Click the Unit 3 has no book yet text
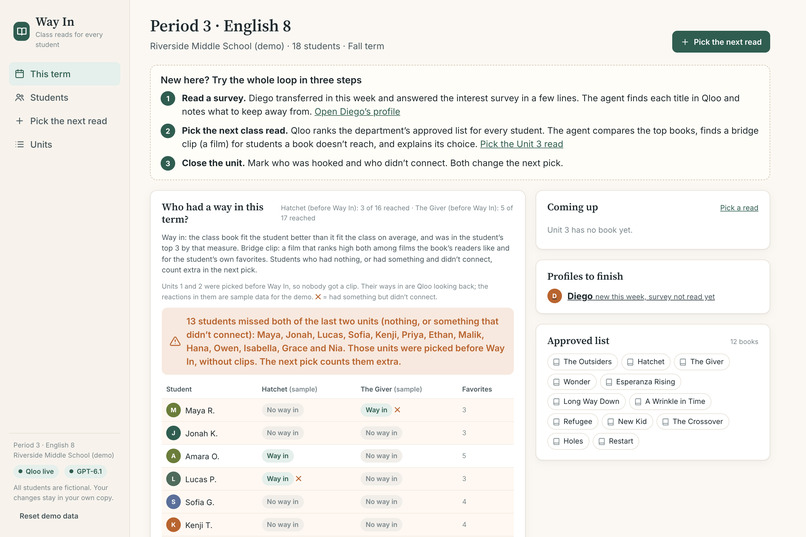Image resolution: width=806 pixels, height=537 pixels. point(590,230)
